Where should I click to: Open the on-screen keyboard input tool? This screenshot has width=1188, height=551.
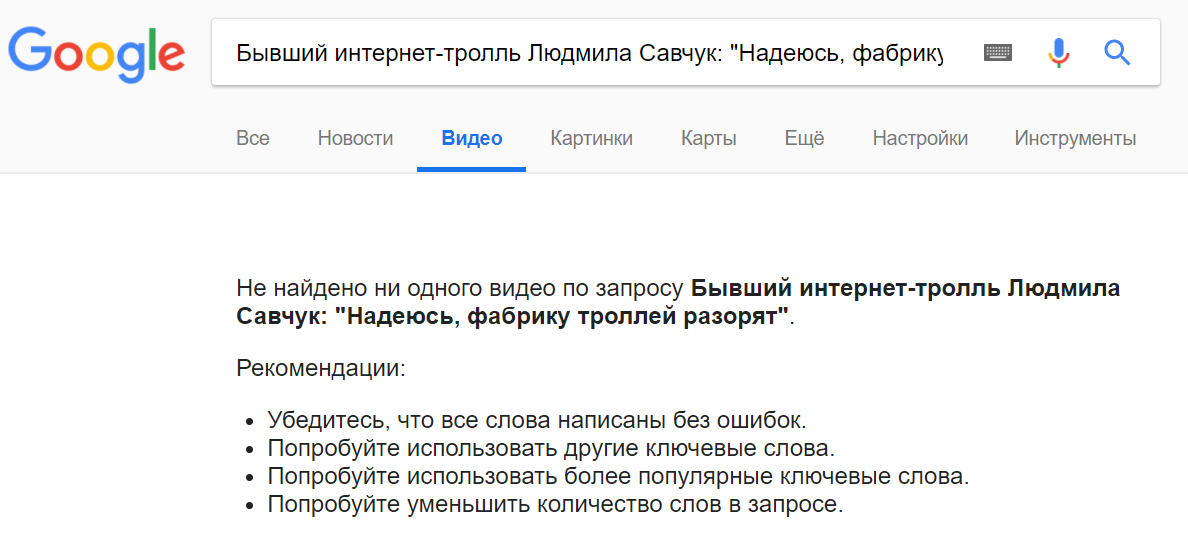point(998,53)
